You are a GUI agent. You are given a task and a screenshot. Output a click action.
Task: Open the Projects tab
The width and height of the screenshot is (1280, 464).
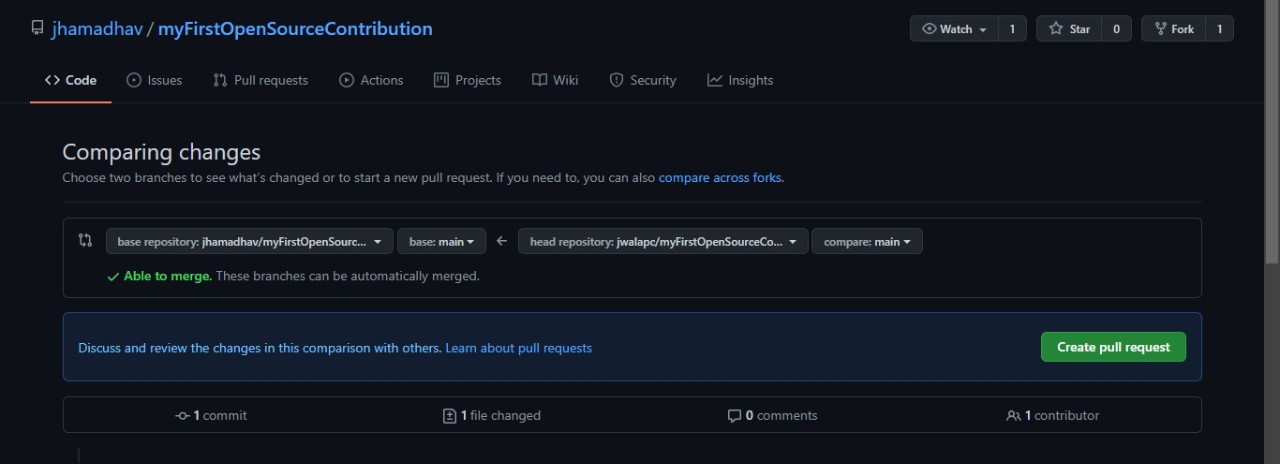[x=467, y=80]
